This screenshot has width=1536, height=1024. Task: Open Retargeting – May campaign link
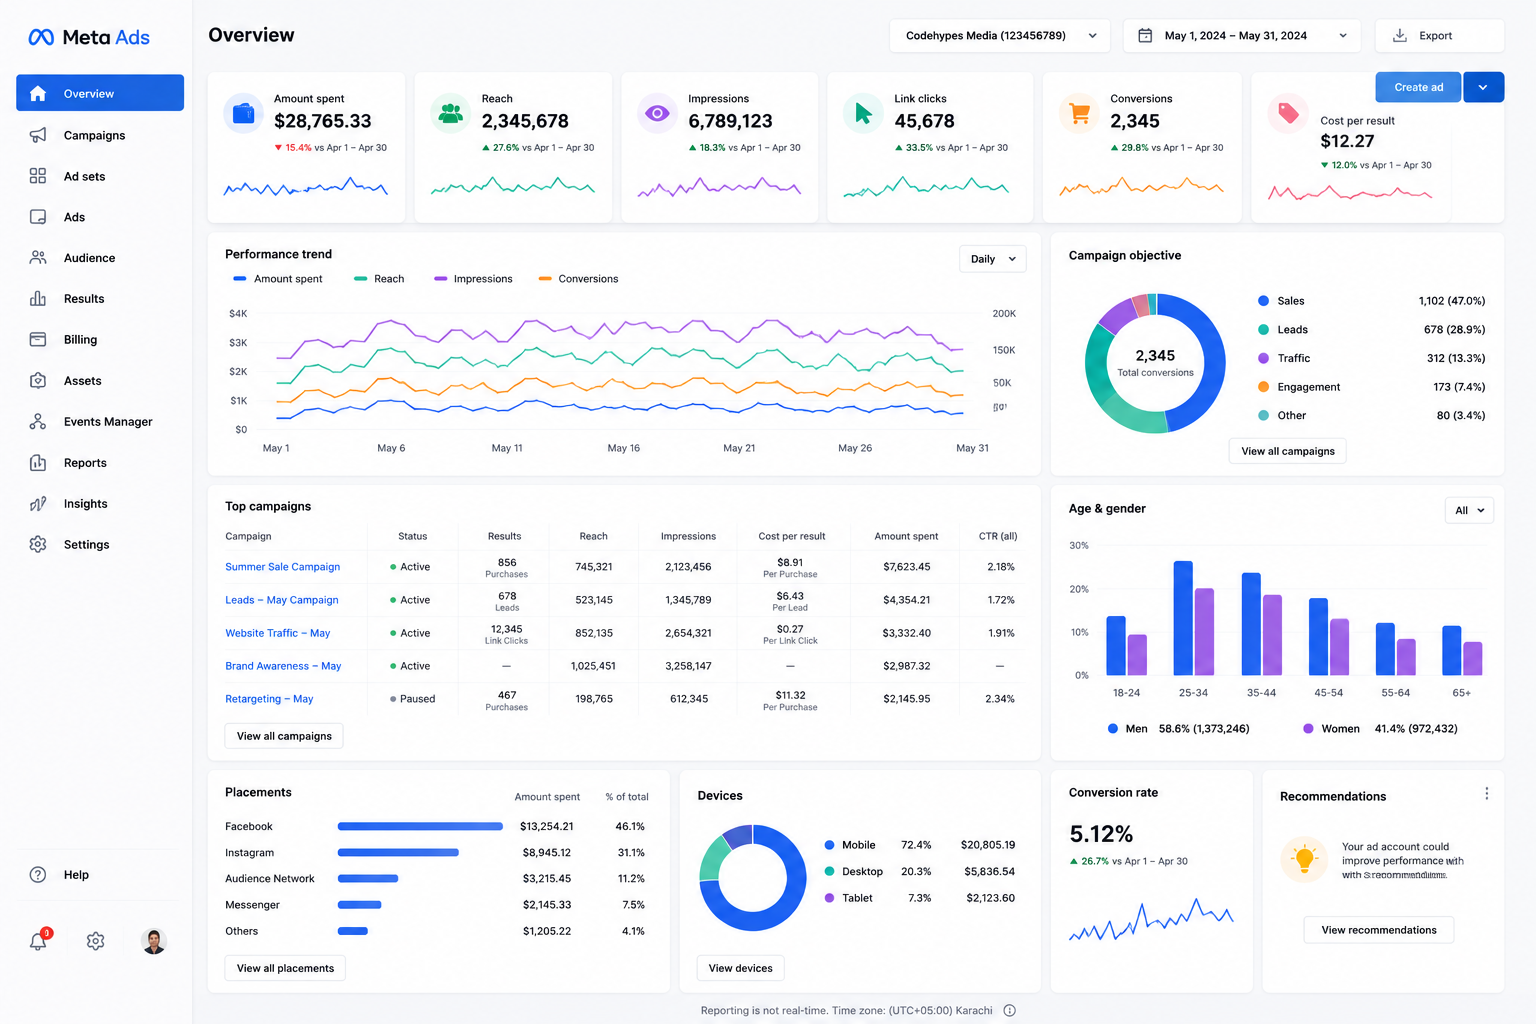(269, 699)
